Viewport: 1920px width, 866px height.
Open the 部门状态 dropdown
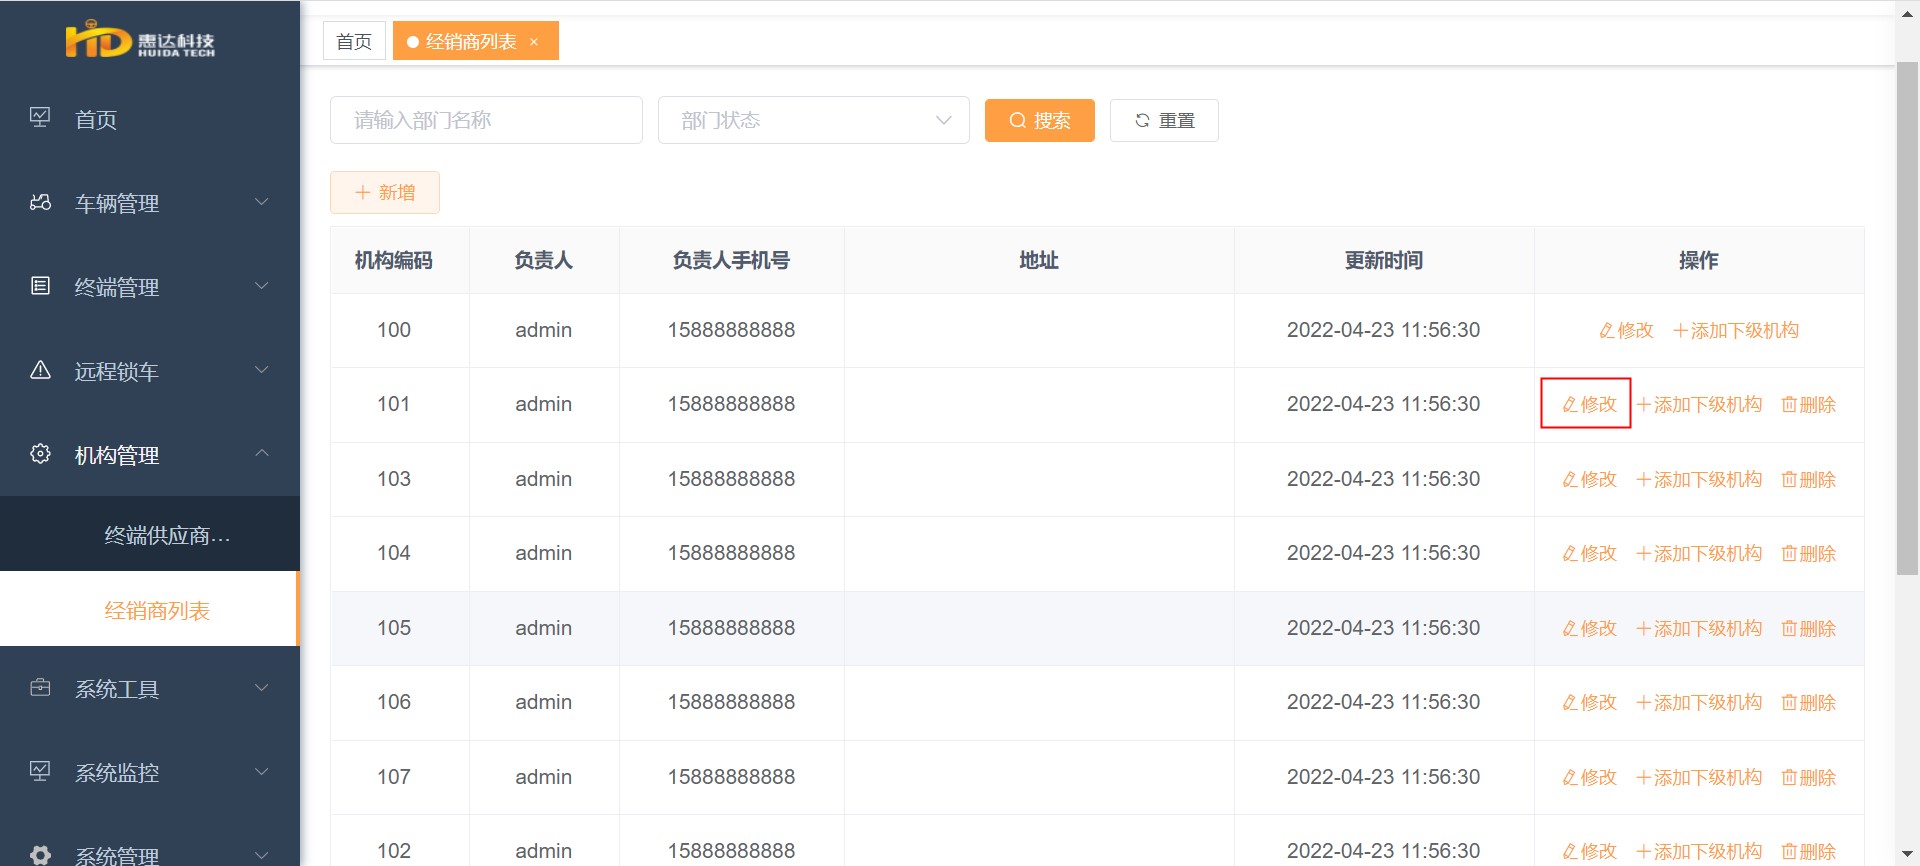click(x=814, y=120)
